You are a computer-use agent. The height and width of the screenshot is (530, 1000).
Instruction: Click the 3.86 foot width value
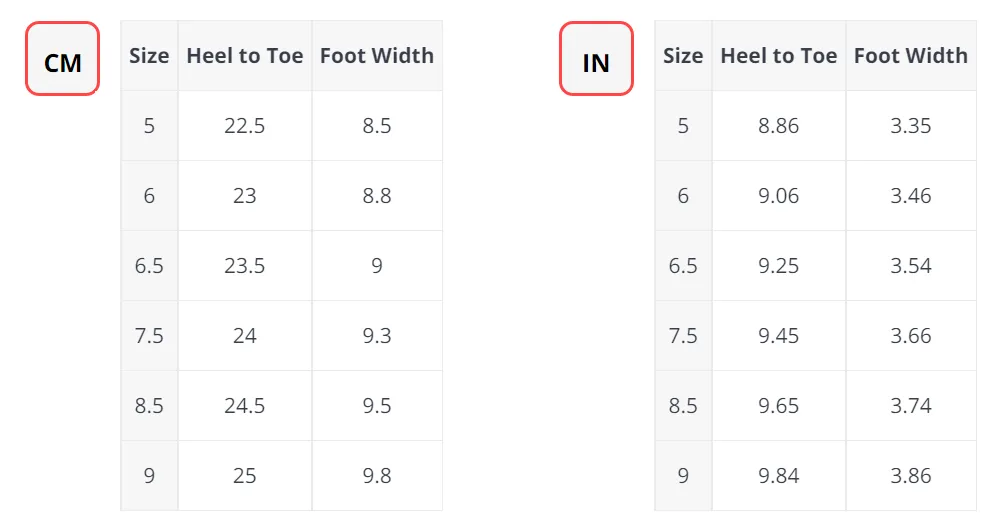(911, 475)
